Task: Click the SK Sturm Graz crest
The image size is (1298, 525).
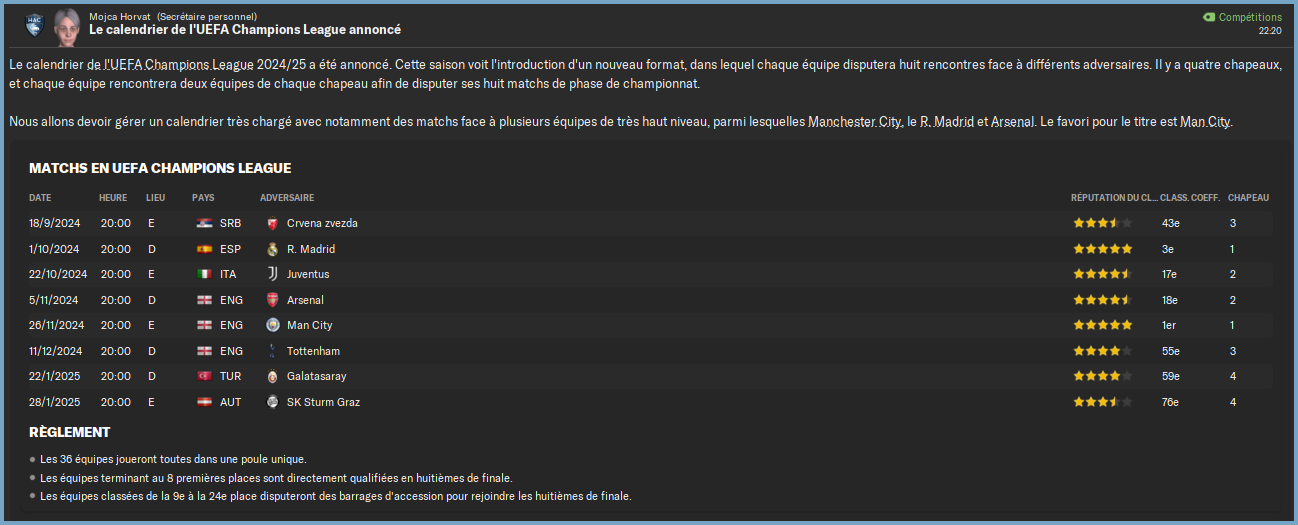Action: pyautogui.click(x=272, y=402)
